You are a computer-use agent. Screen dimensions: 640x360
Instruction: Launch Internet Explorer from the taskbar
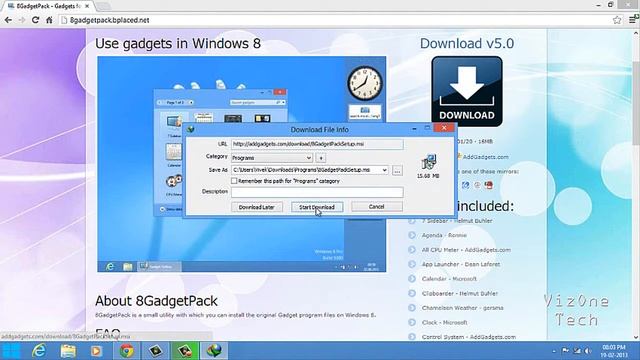[39, 351]
